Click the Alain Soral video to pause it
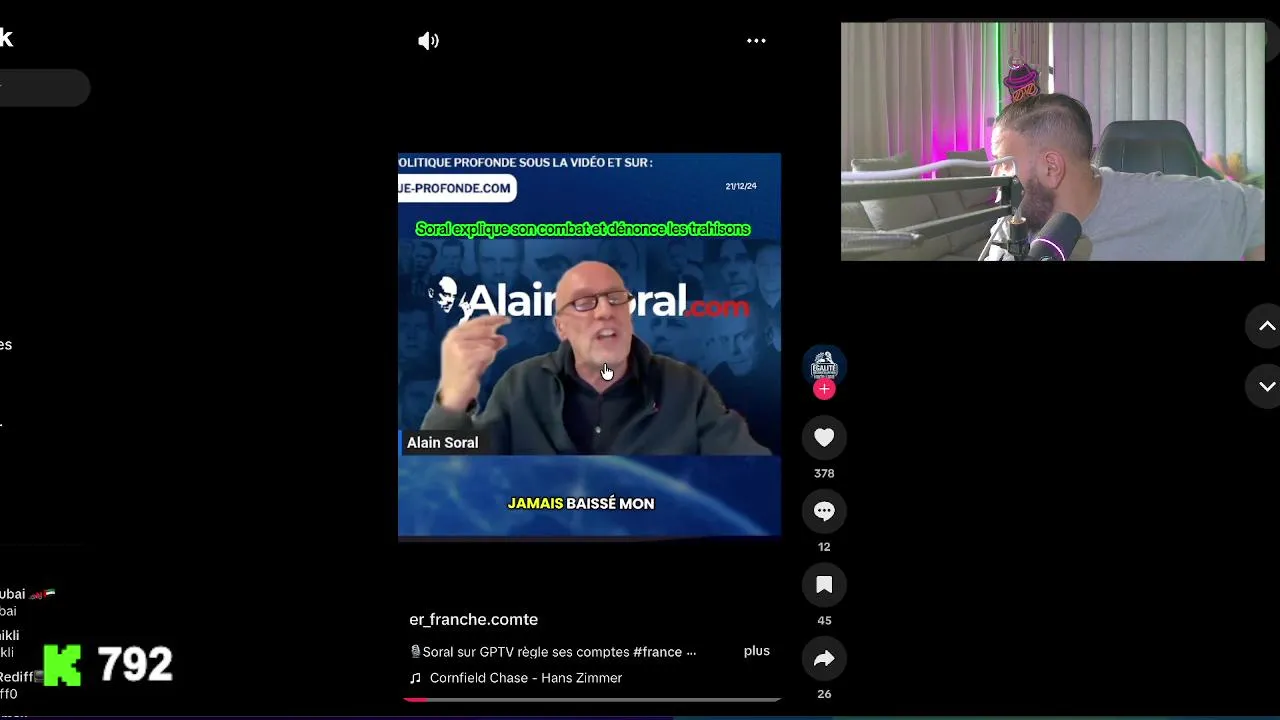Image resolution: width=1280 pixels, height=720 pixels. 589,345
